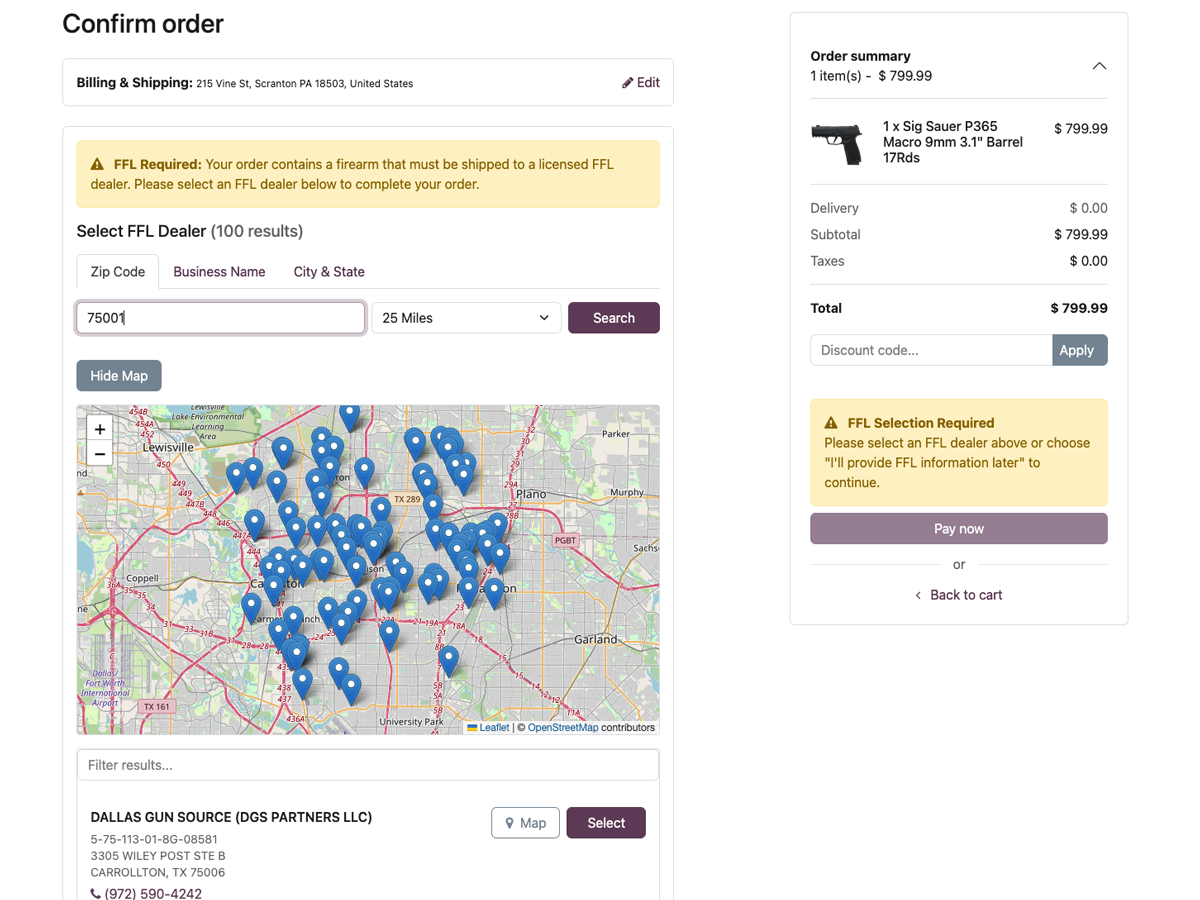The width and height of the screenshot is (1200, 900).
Task: Click the warning icon in FFL Selection Required box
Action: (832, 422)
